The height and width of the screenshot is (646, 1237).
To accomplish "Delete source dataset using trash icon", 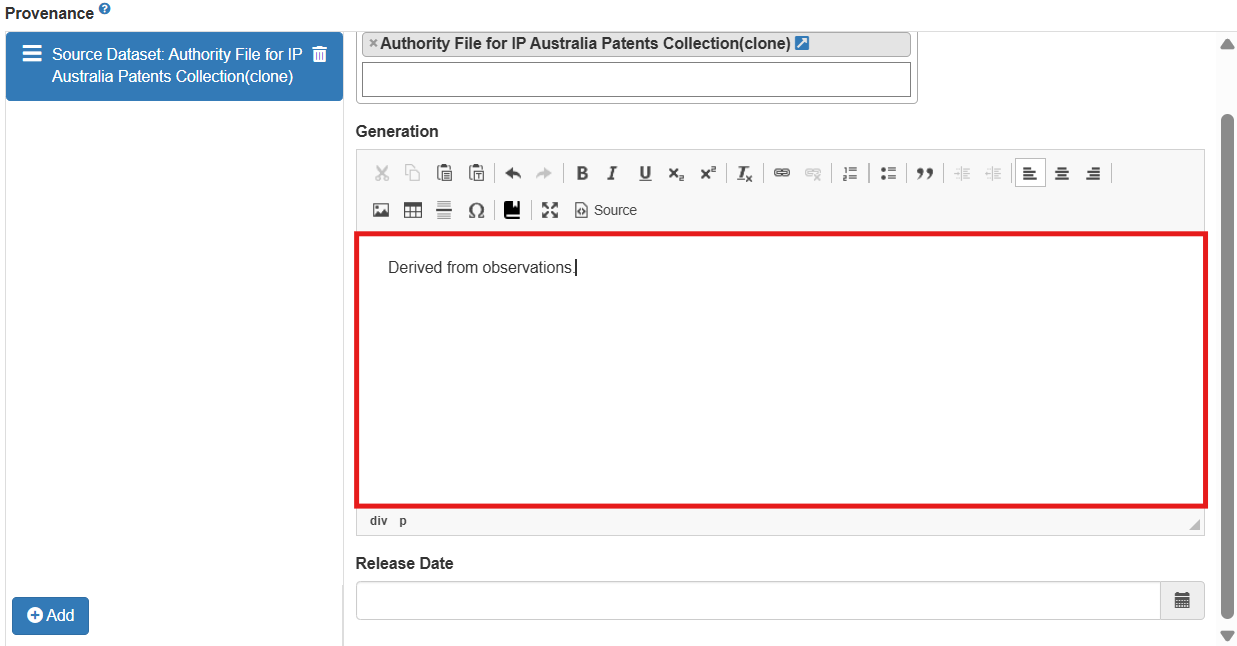I will [320, 54].
